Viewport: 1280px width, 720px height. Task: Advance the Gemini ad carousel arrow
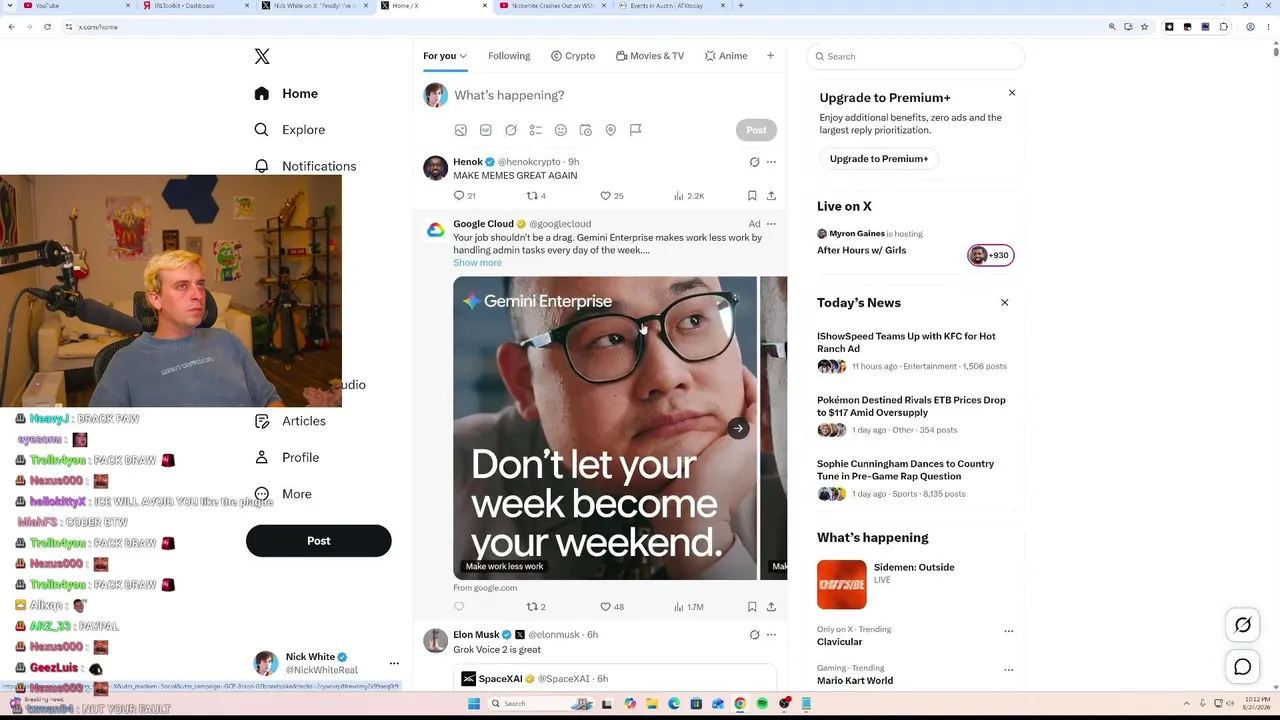[x=738, y=429]
